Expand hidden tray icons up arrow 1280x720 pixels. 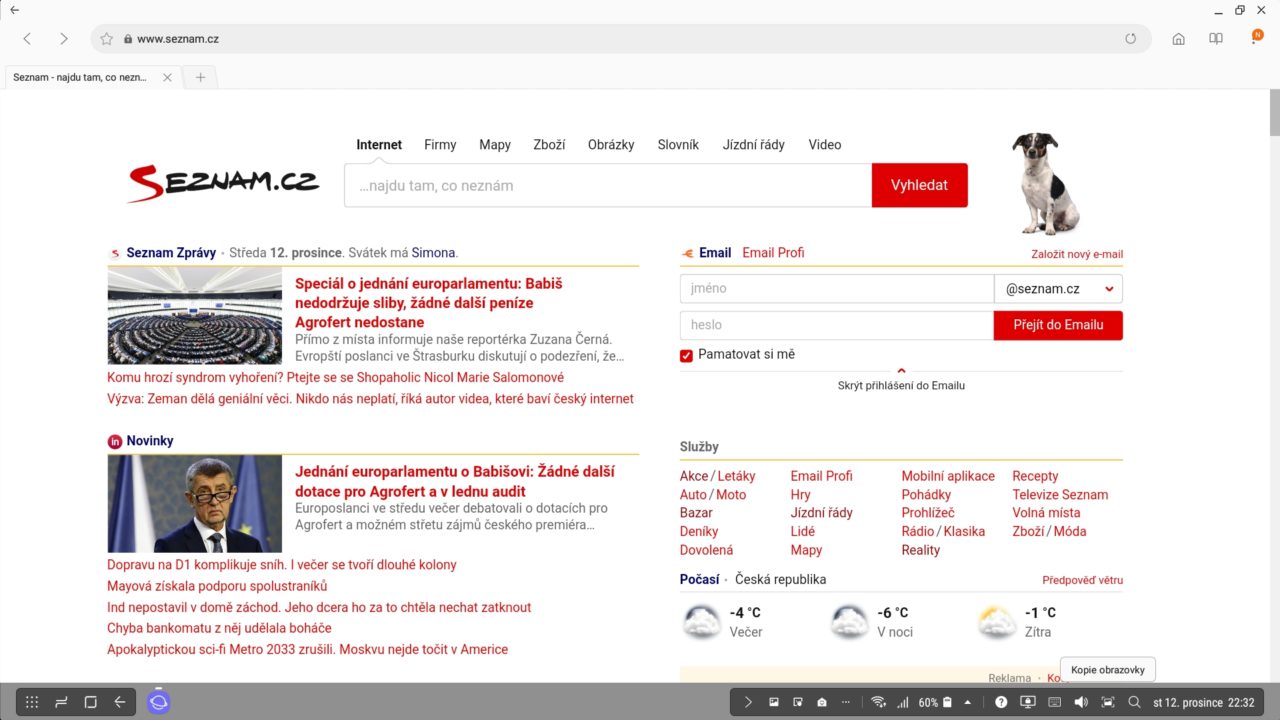(x=967, y=702)
